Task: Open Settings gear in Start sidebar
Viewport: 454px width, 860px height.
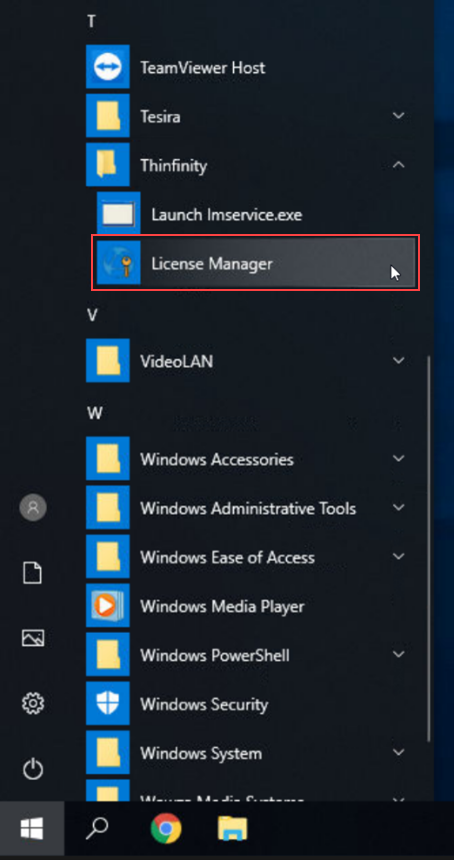Action: click(32, 703)
